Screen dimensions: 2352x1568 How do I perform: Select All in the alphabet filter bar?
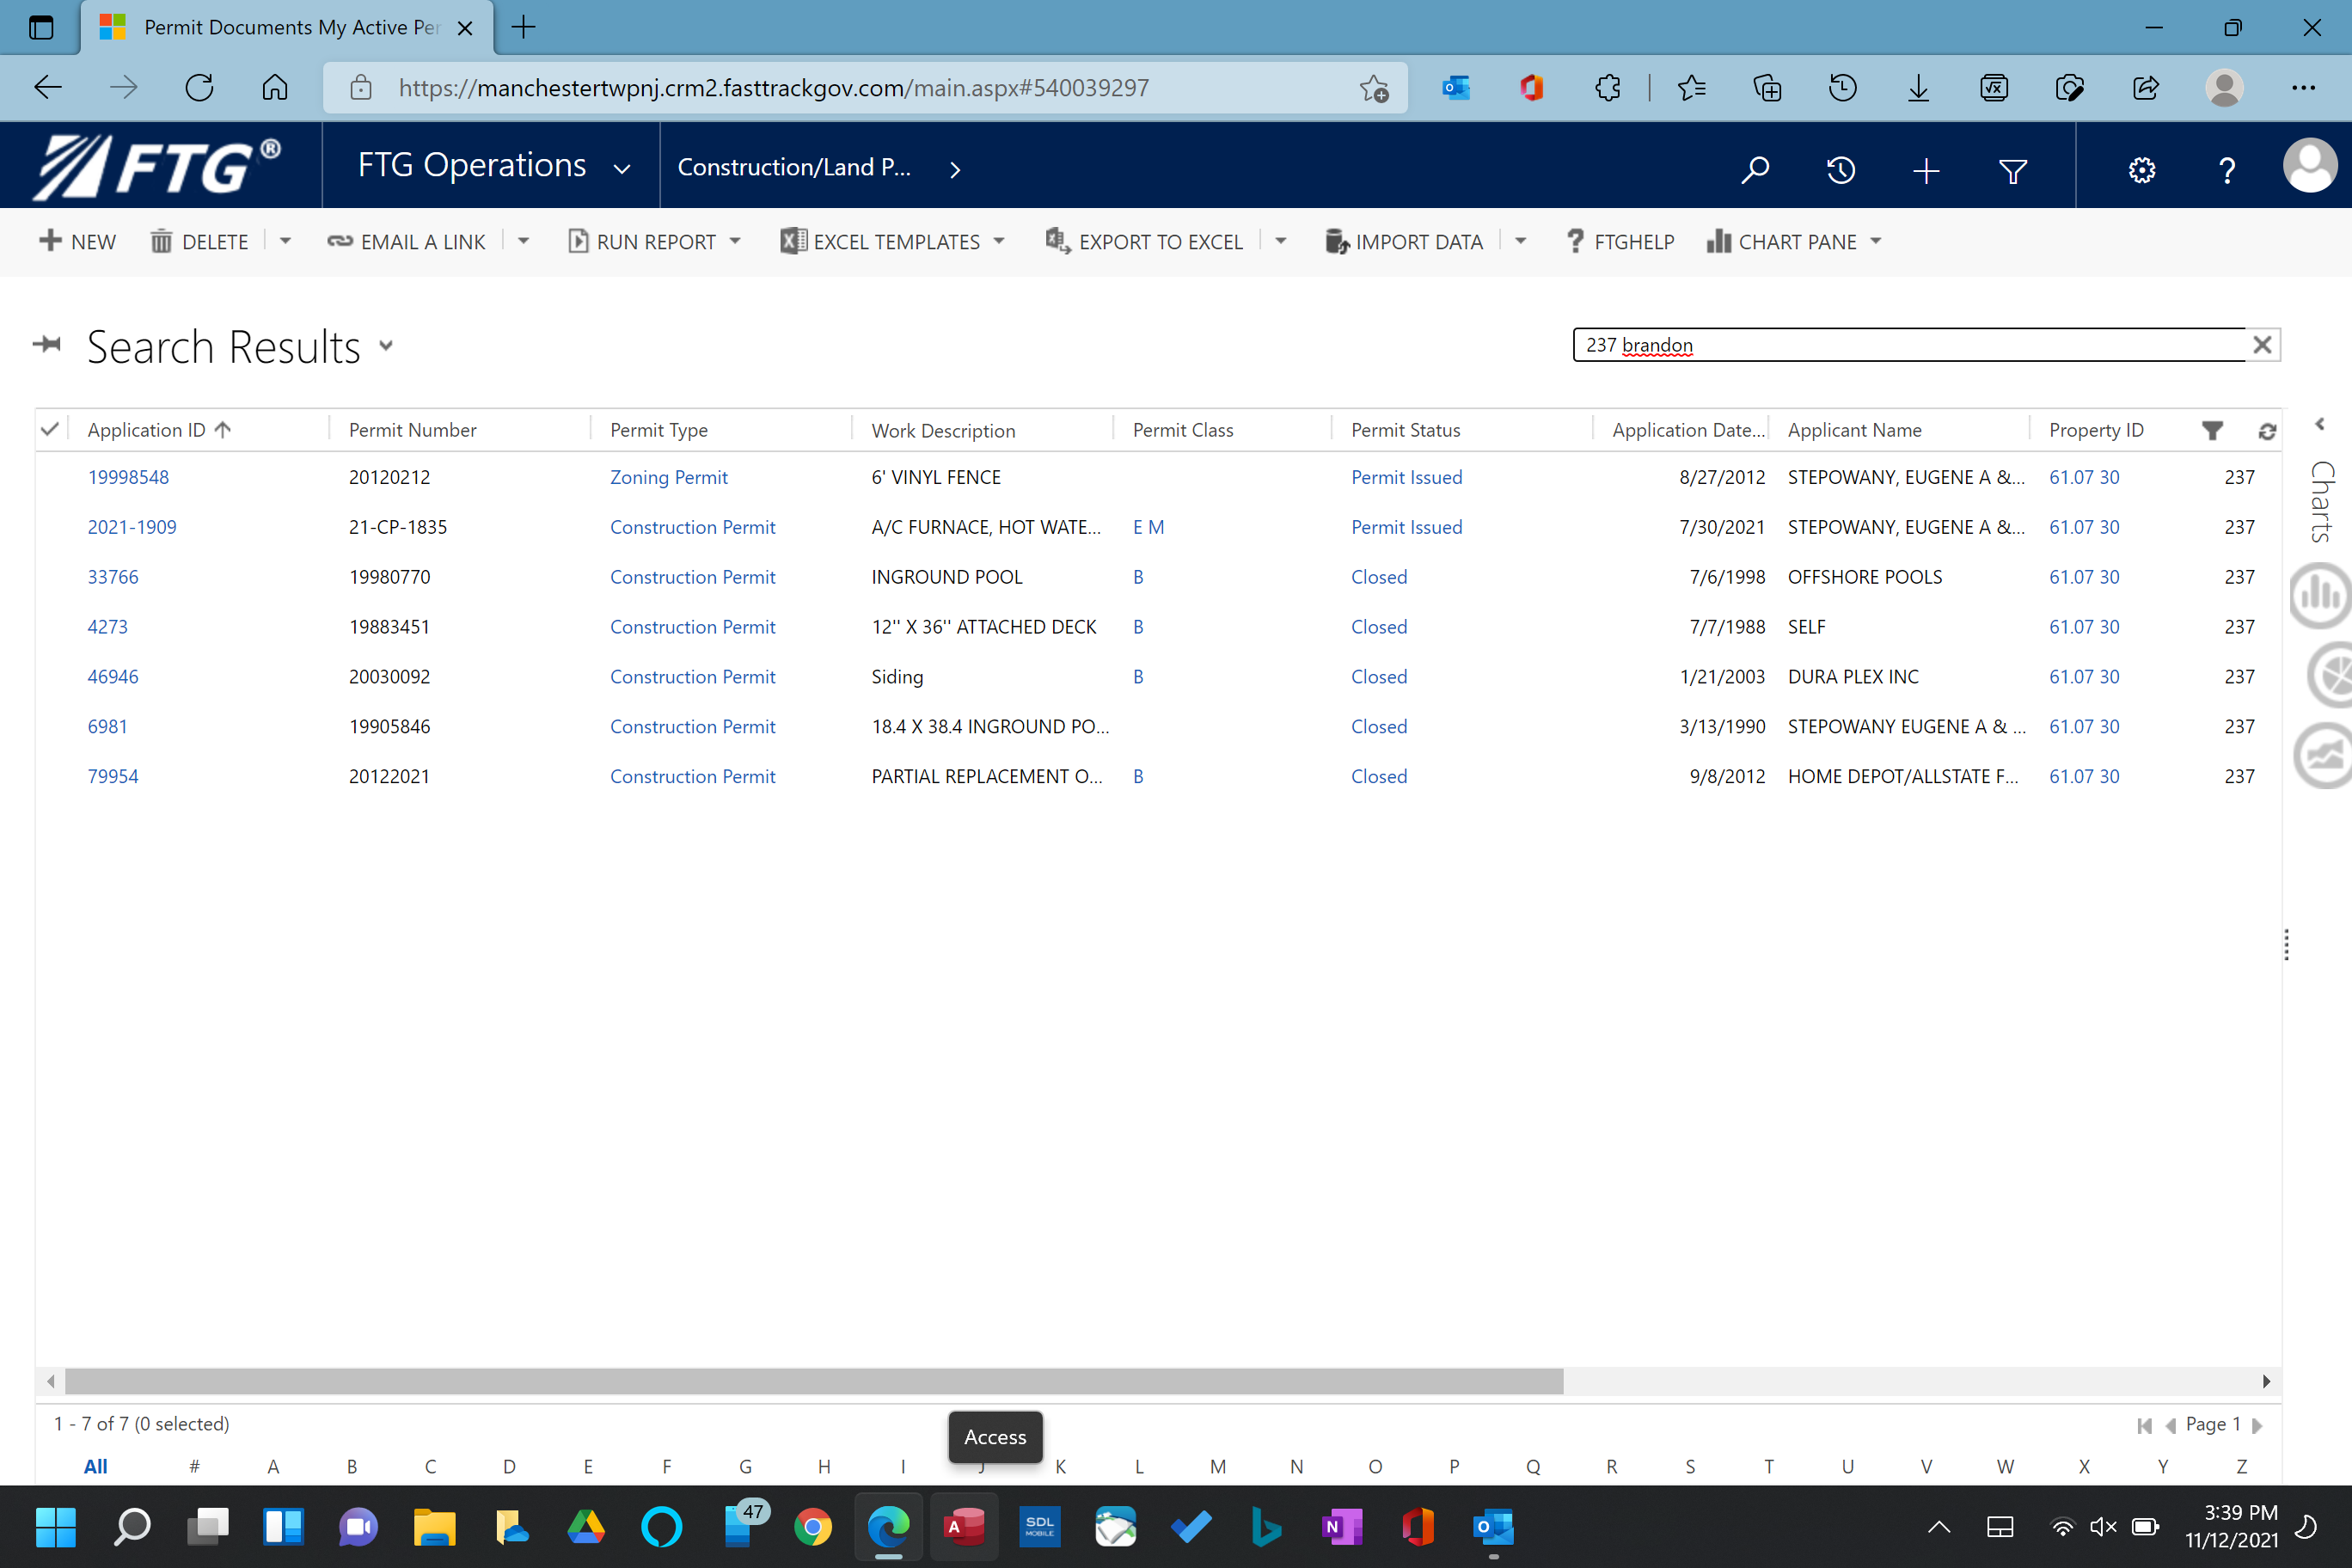(95, 1466)
